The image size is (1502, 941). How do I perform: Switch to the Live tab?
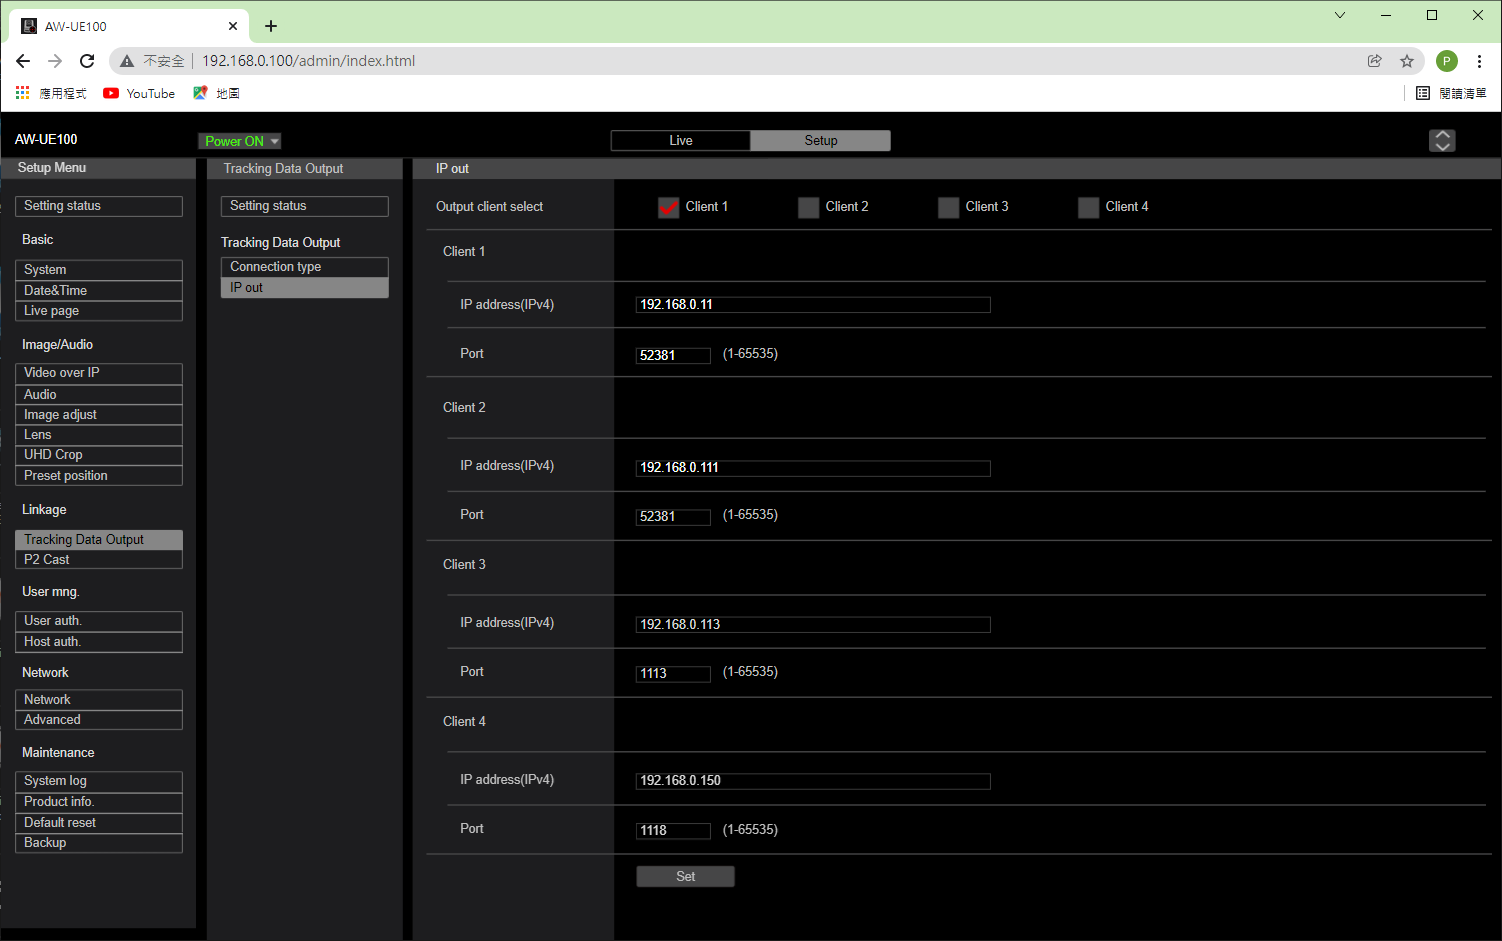pyautogui.click(x=680, y=141)
